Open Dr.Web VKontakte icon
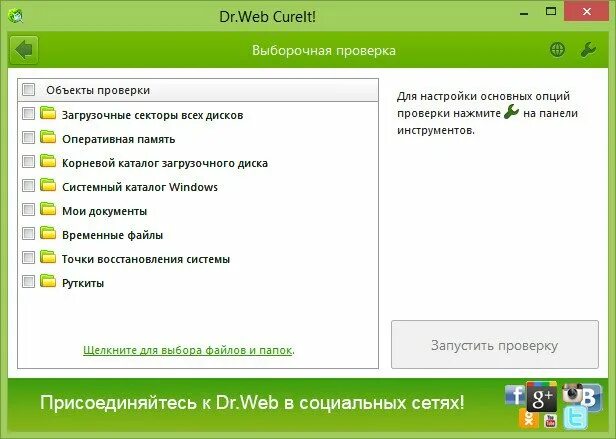 coord(591,398)
